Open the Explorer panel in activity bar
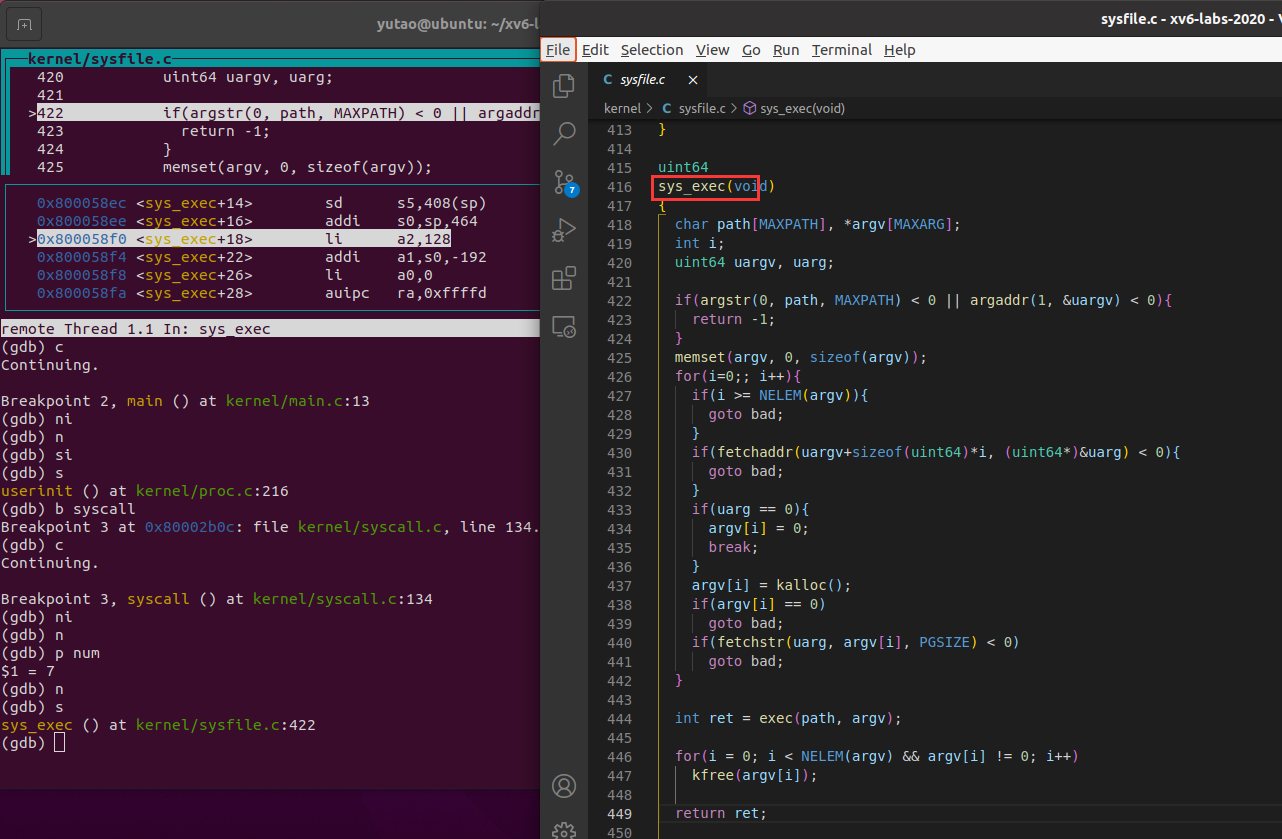This screenshot has width=1282, height=839. tap(564, 86)
